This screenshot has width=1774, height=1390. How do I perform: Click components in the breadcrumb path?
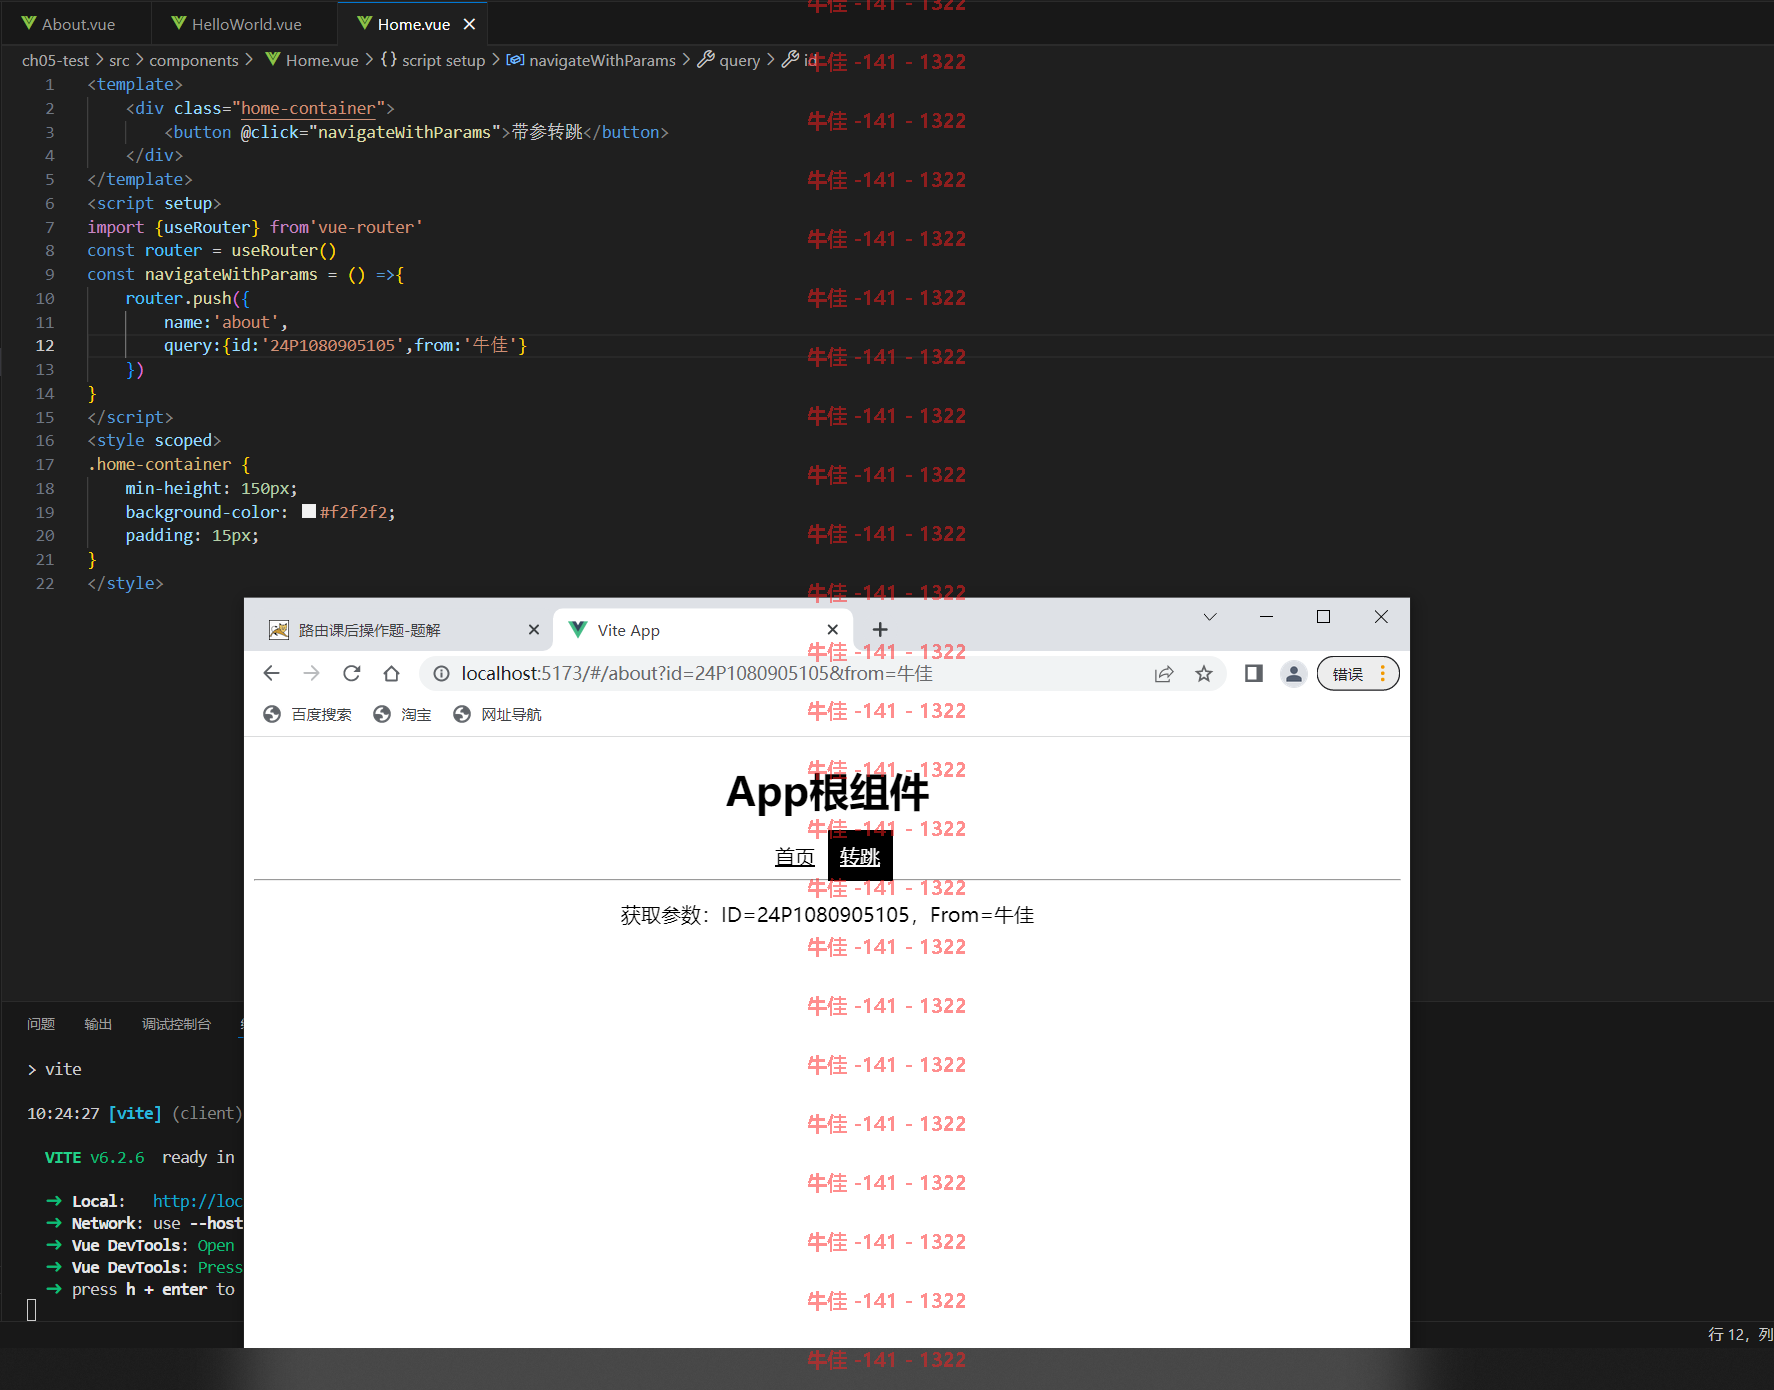(194, 61)
